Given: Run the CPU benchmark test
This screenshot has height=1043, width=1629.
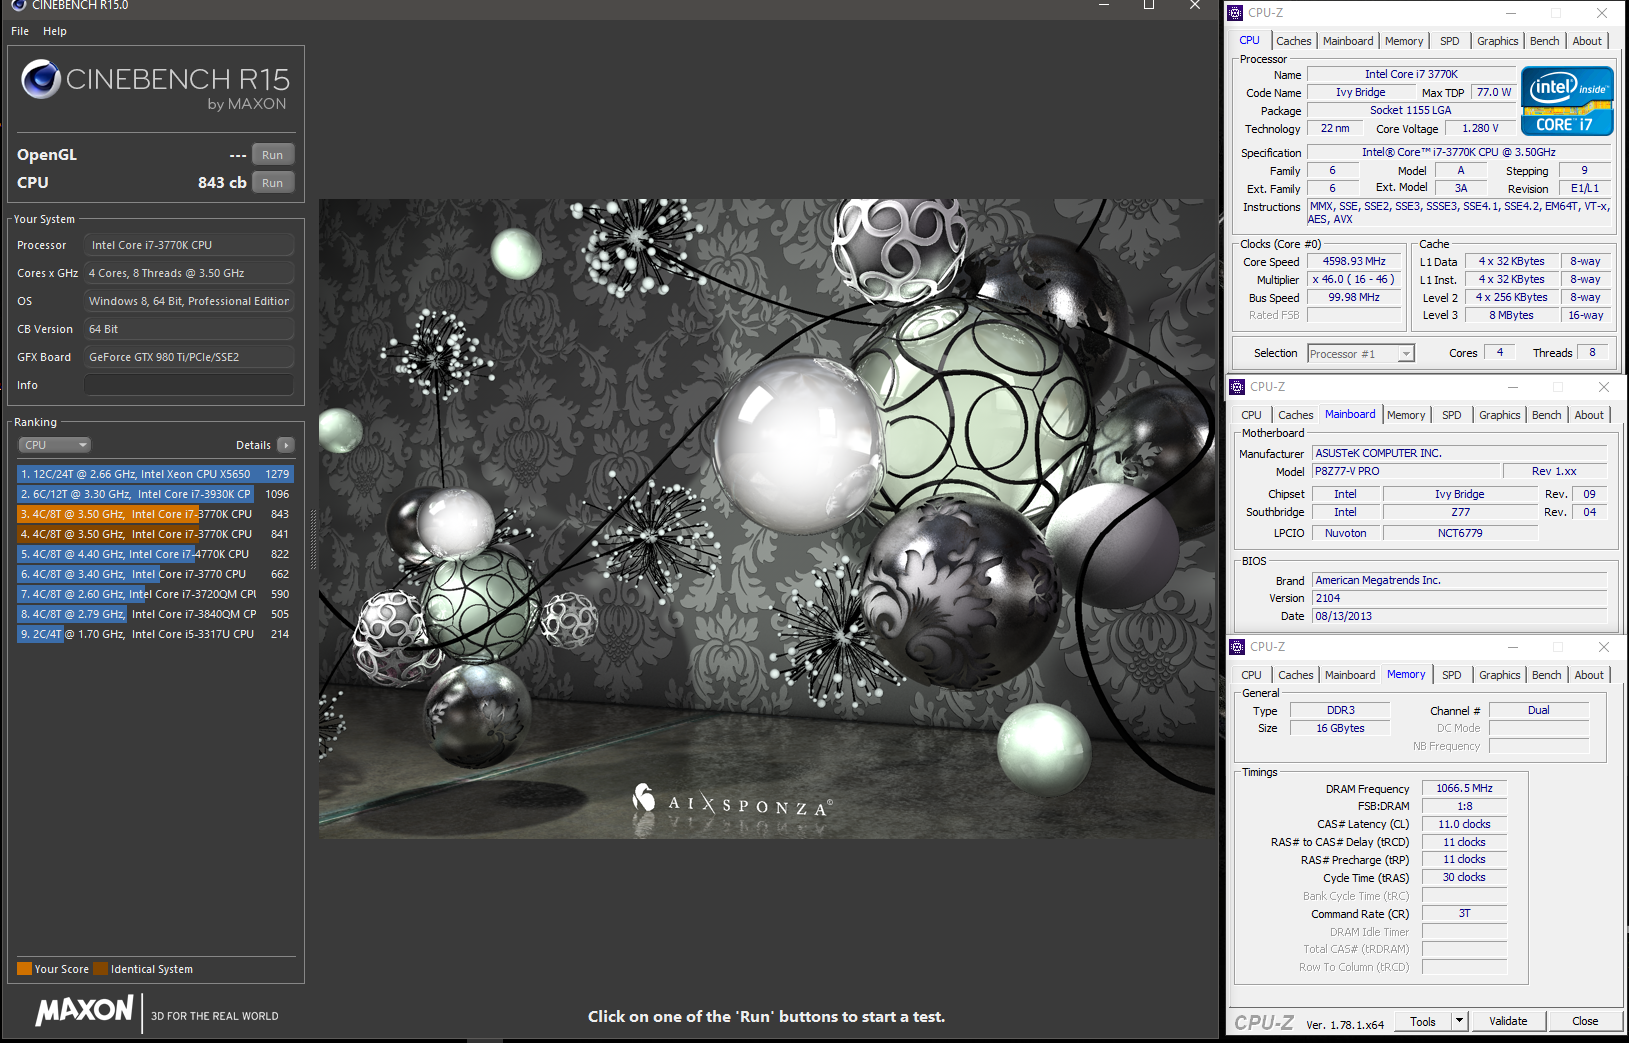Looking at the screenshot, I should (x=273, y=183).
